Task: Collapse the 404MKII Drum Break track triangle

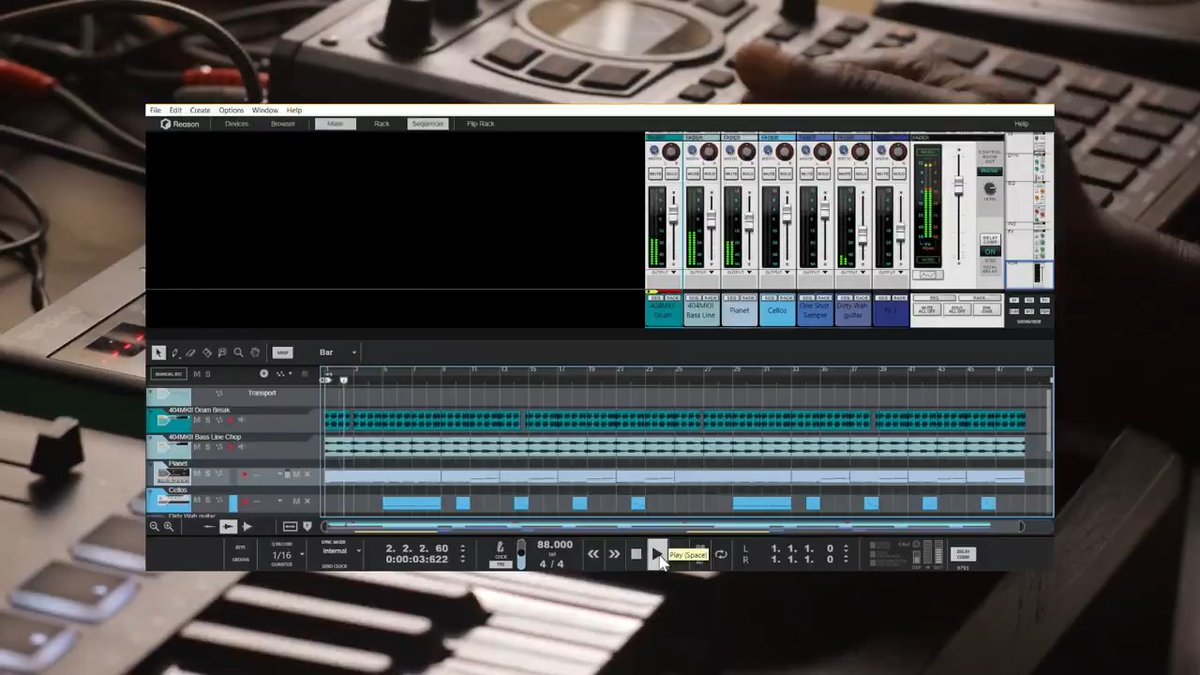Action: [151, 411]
